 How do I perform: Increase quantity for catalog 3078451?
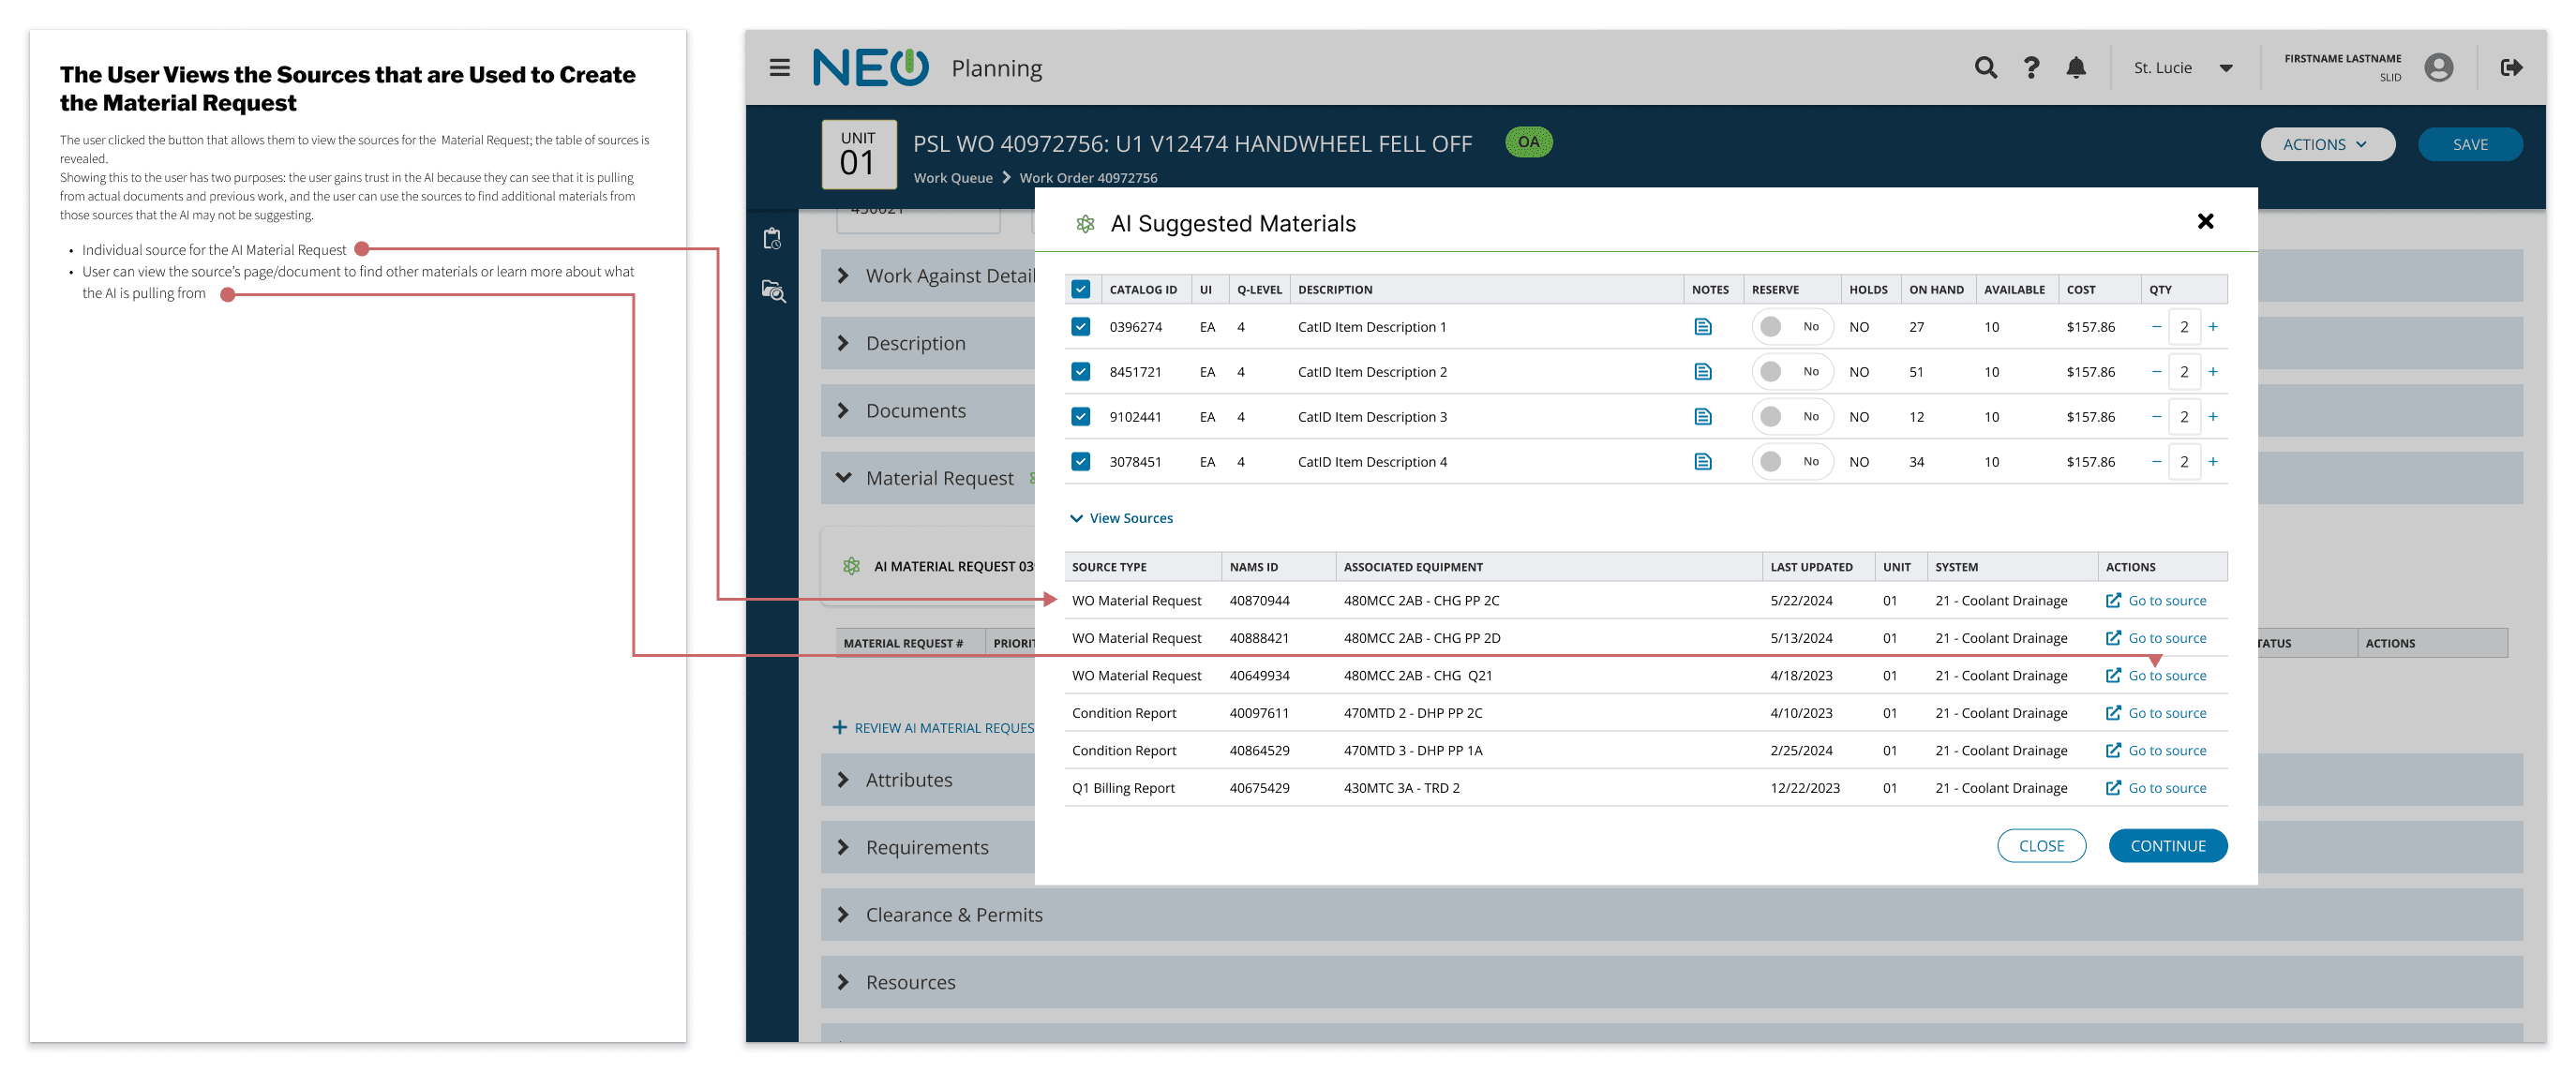(x=2212, y=462)
